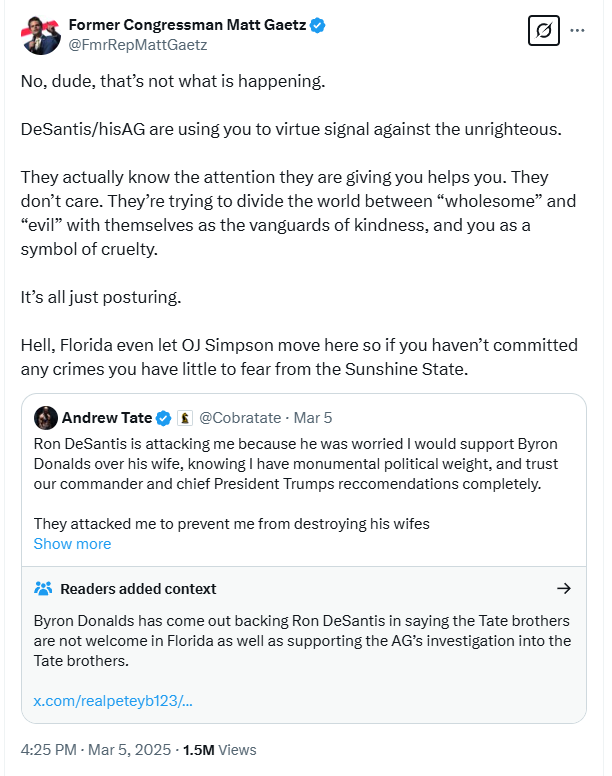Image resolution: width=612 pixels, height=776 pixels.
Task: Click Matt Gaetz's profile avatar
Action: click(x=40, y=35)
